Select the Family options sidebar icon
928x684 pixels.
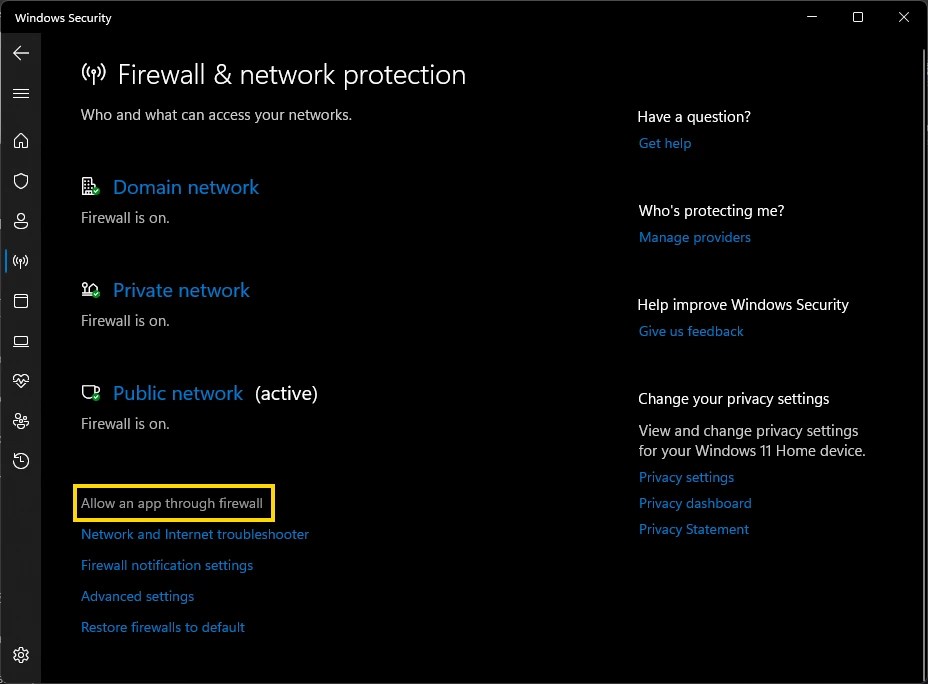click(21, 421)
